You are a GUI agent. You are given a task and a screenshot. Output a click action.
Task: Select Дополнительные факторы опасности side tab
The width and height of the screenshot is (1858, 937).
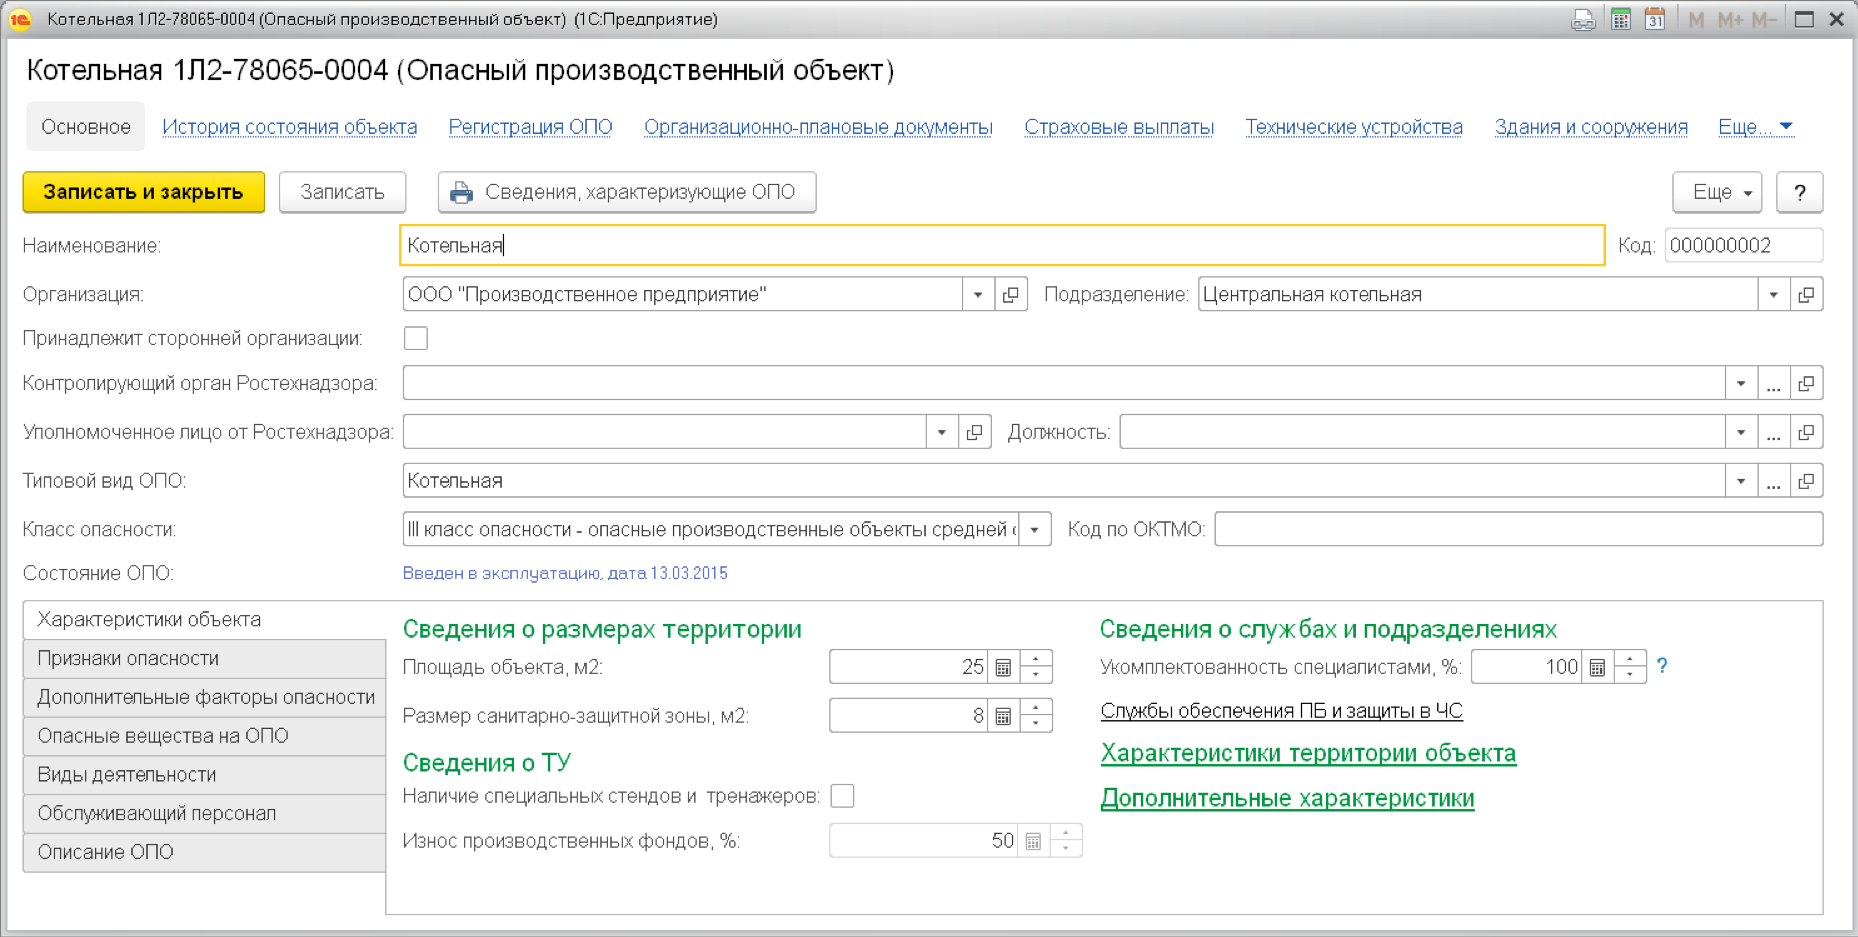(204, 697)
